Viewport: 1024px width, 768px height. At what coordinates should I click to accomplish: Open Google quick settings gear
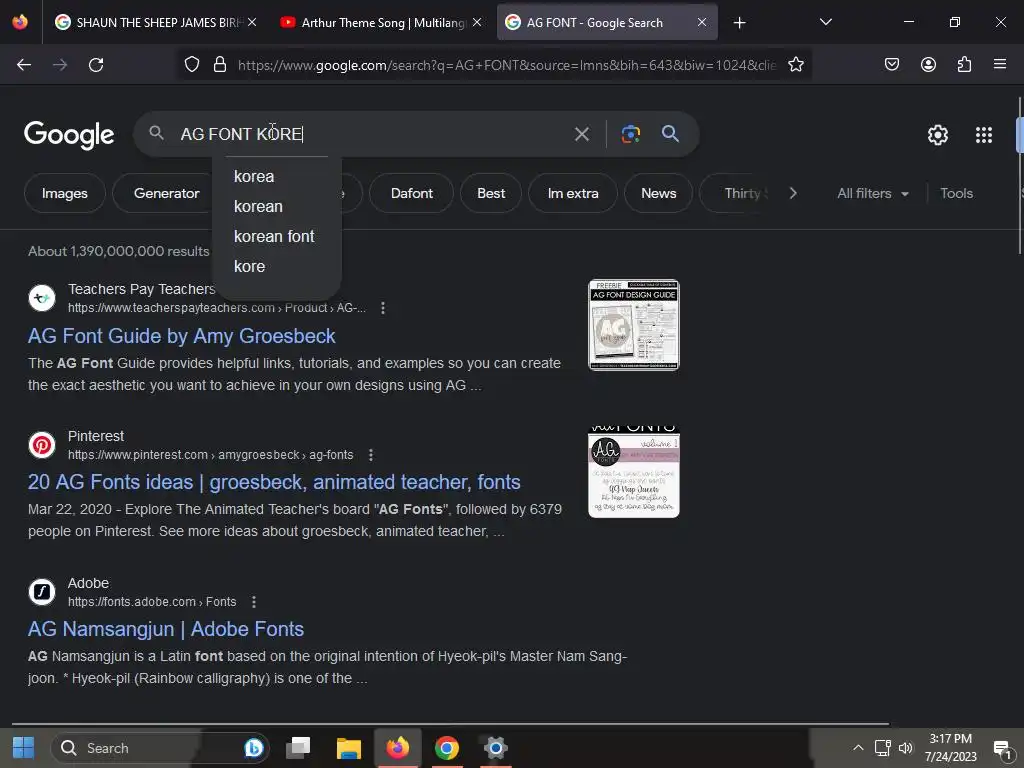pos(938,135)
